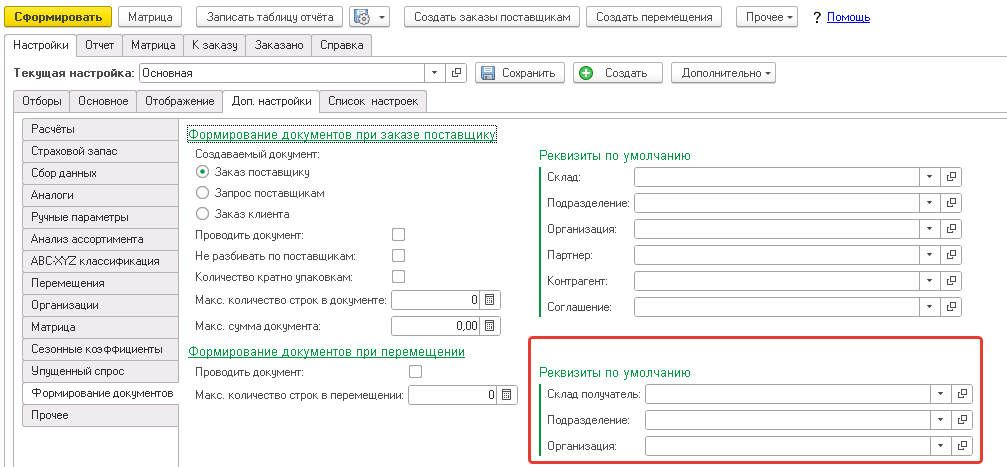The image size is (1007, 467).
Task: Open the Основное settings tab
Action: point(103,101)
